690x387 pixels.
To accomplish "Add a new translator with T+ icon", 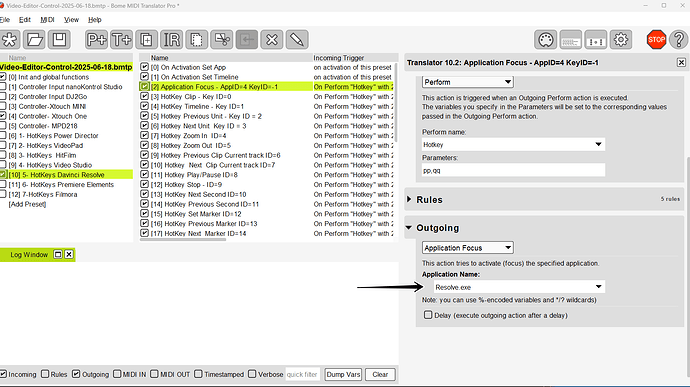I will pyautogui.click(x=121, y=40).
